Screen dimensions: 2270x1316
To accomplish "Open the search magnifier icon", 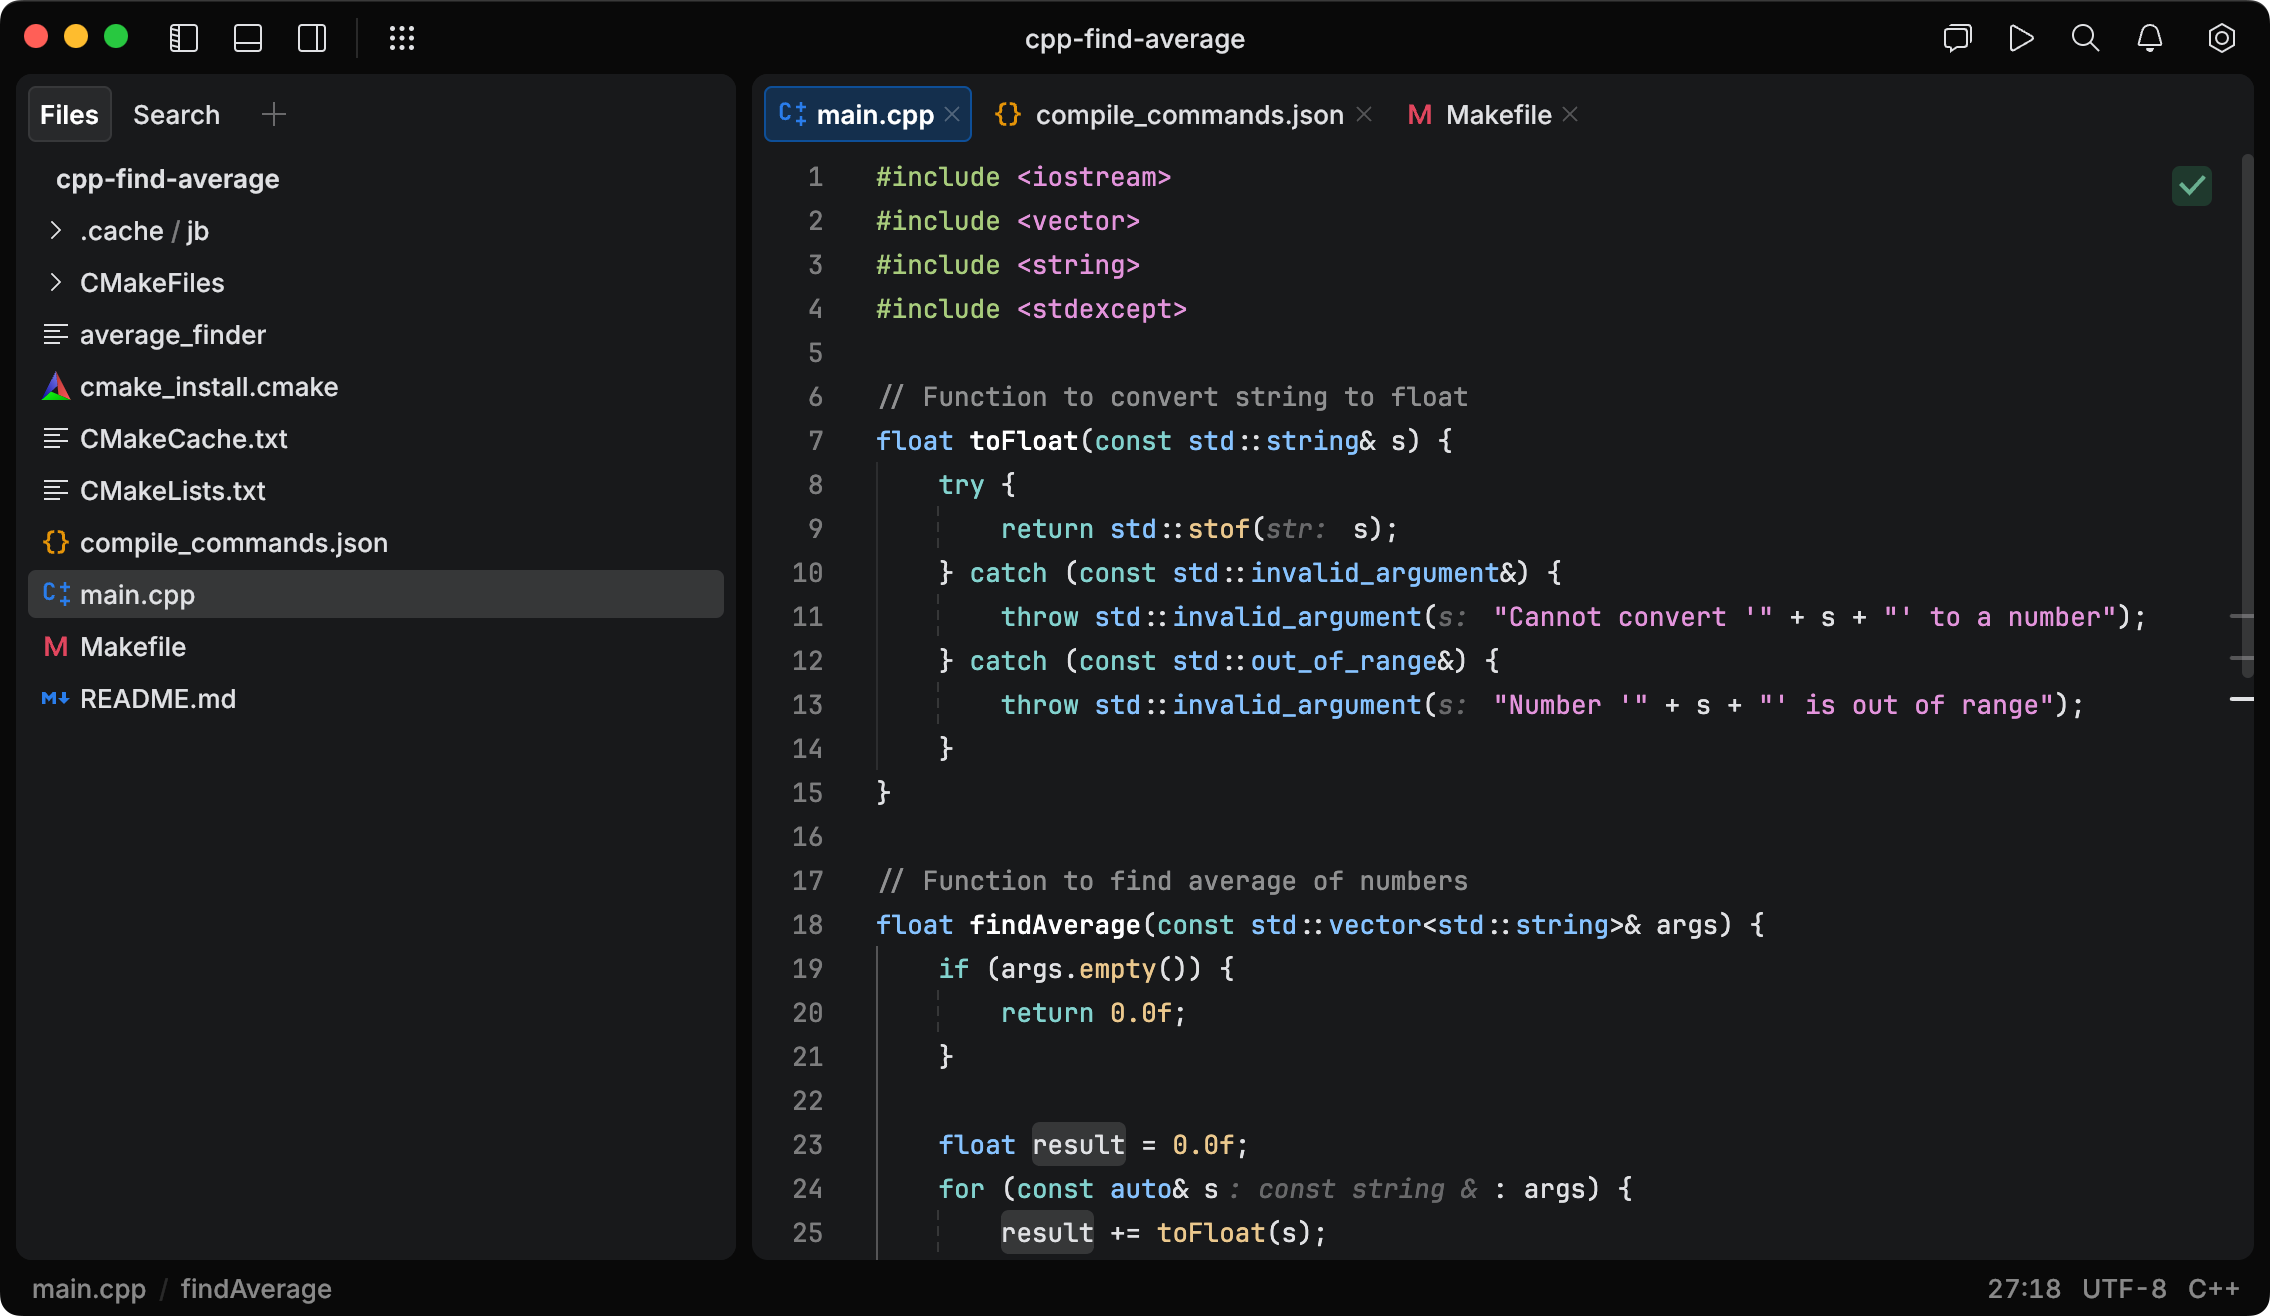I will click(x=2085, y=38).
